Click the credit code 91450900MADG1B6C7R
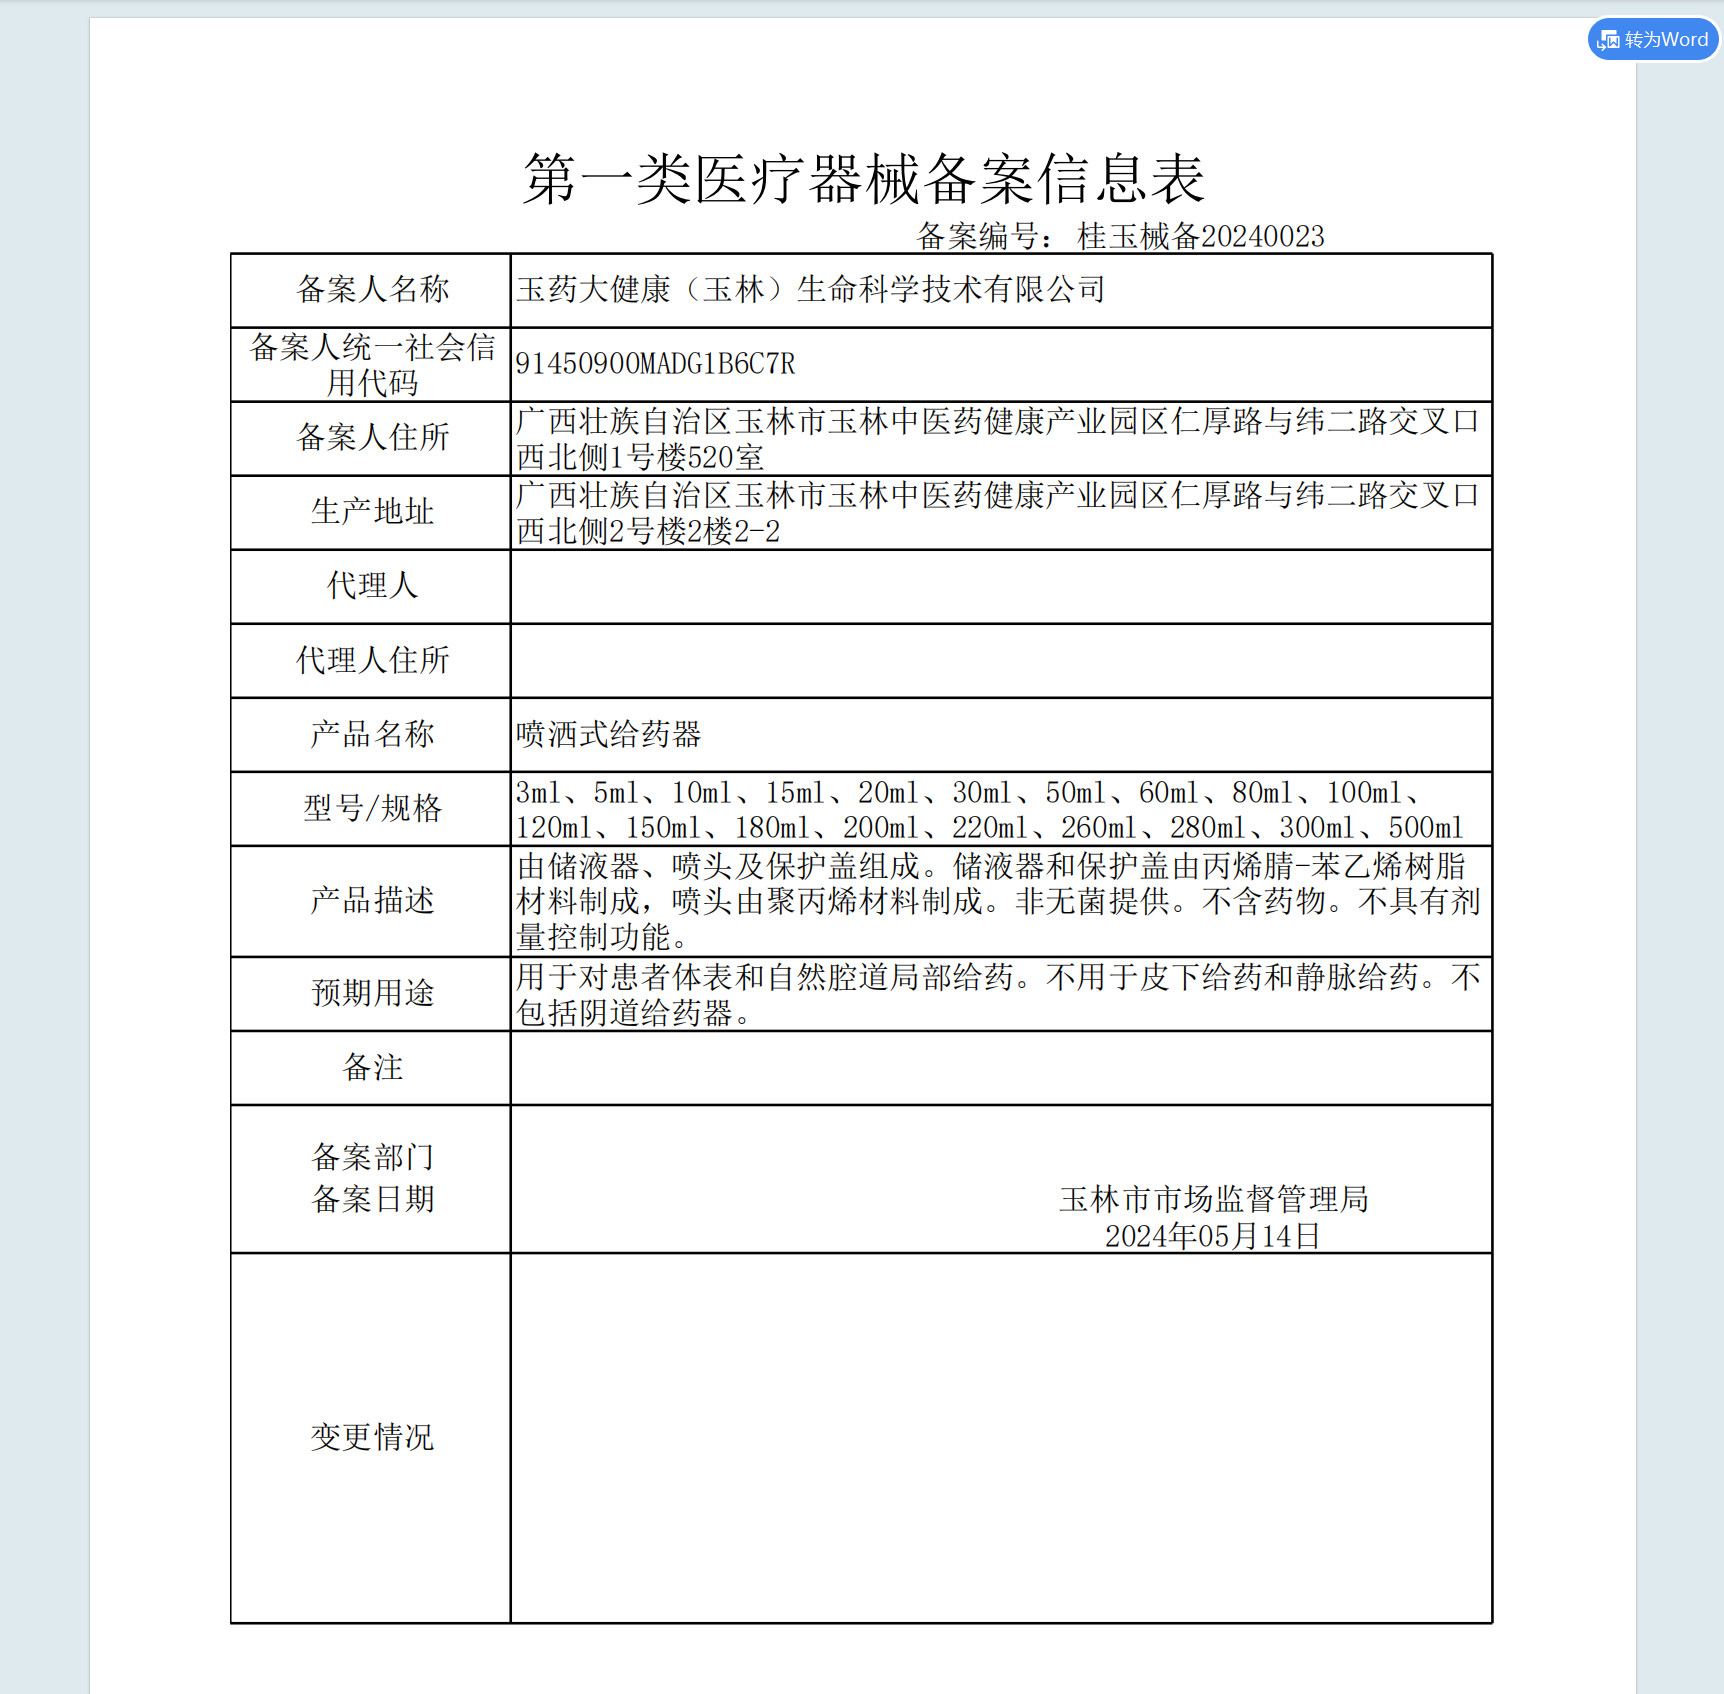Screen dimensions: 1724x1694 (655, 364)
